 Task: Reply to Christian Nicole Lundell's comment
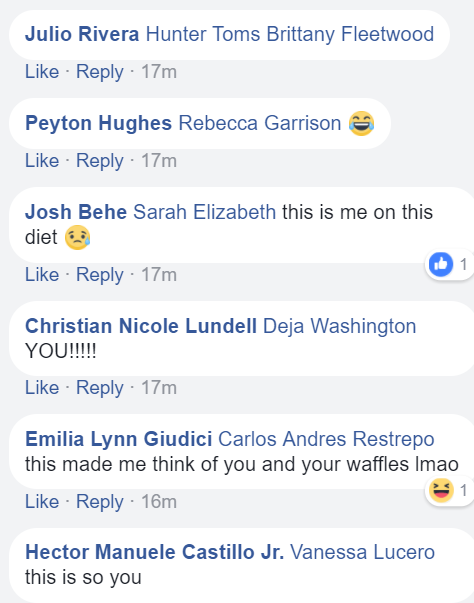tap(100, 388)
